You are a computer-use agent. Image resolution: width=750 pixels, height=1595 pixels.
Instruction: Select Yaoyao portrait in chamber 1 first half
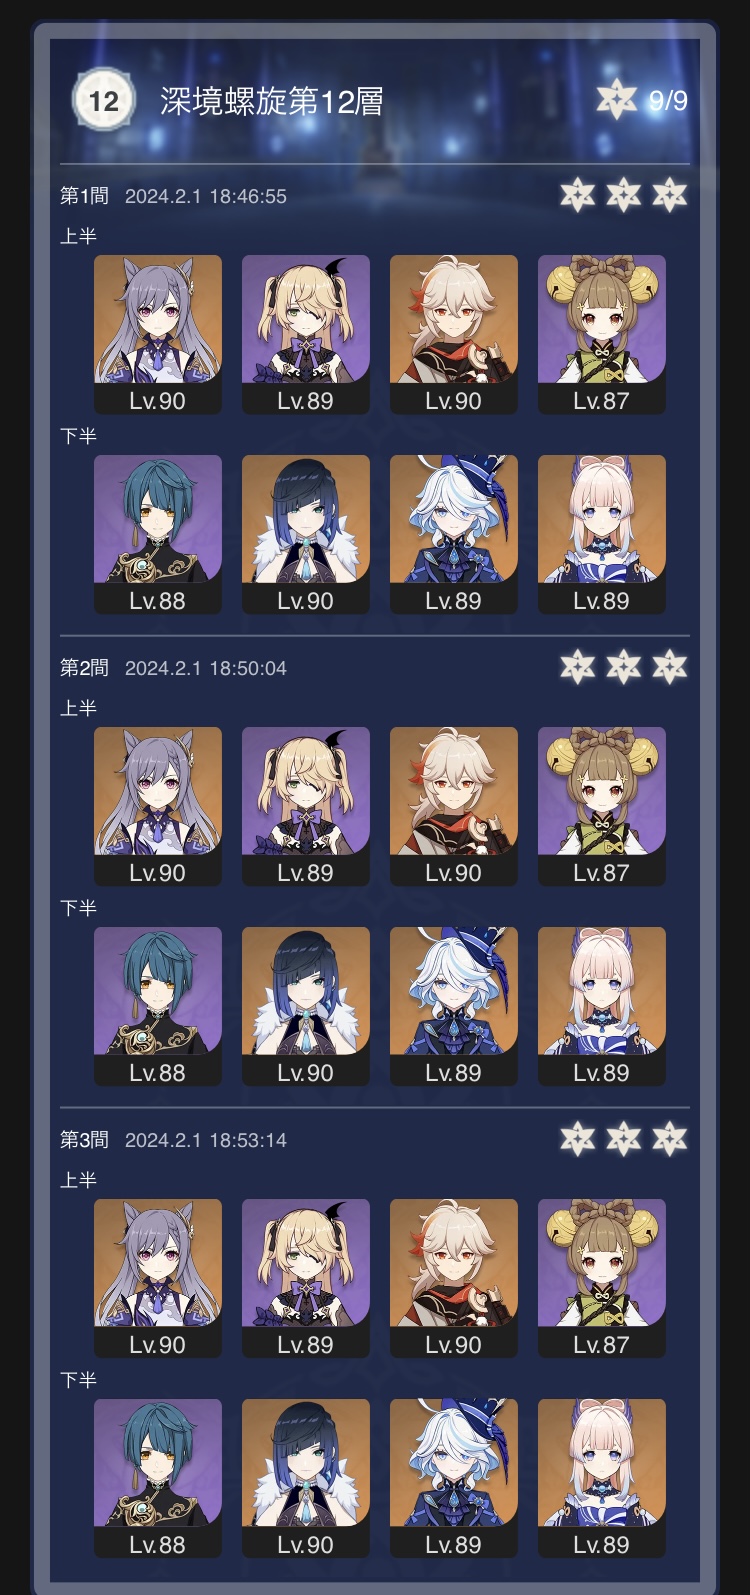(x=602, y=334)
